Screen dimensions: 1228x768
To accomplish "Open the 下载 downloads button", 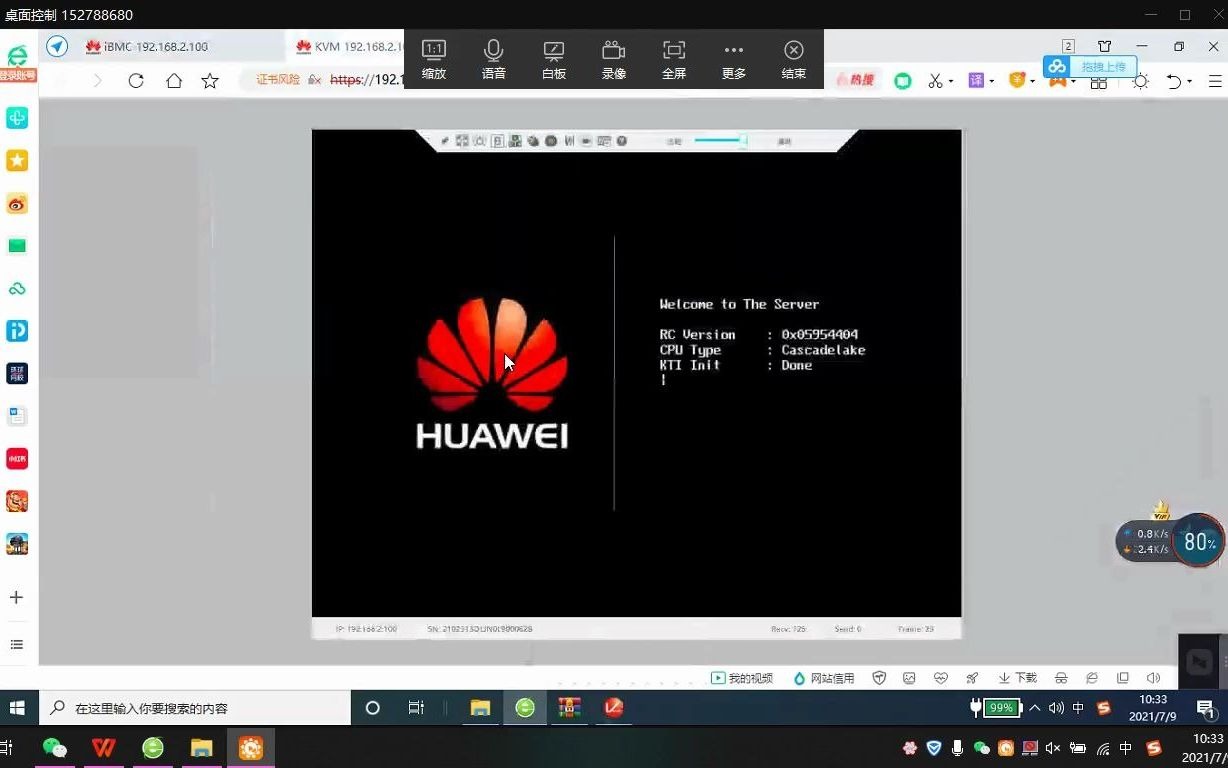I will 1018,678.
